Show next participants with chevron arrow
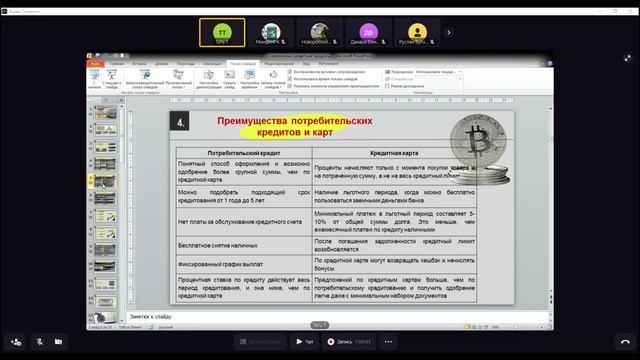Image resolution: width=640 pixels, height=360 pixels. [449, 33]
